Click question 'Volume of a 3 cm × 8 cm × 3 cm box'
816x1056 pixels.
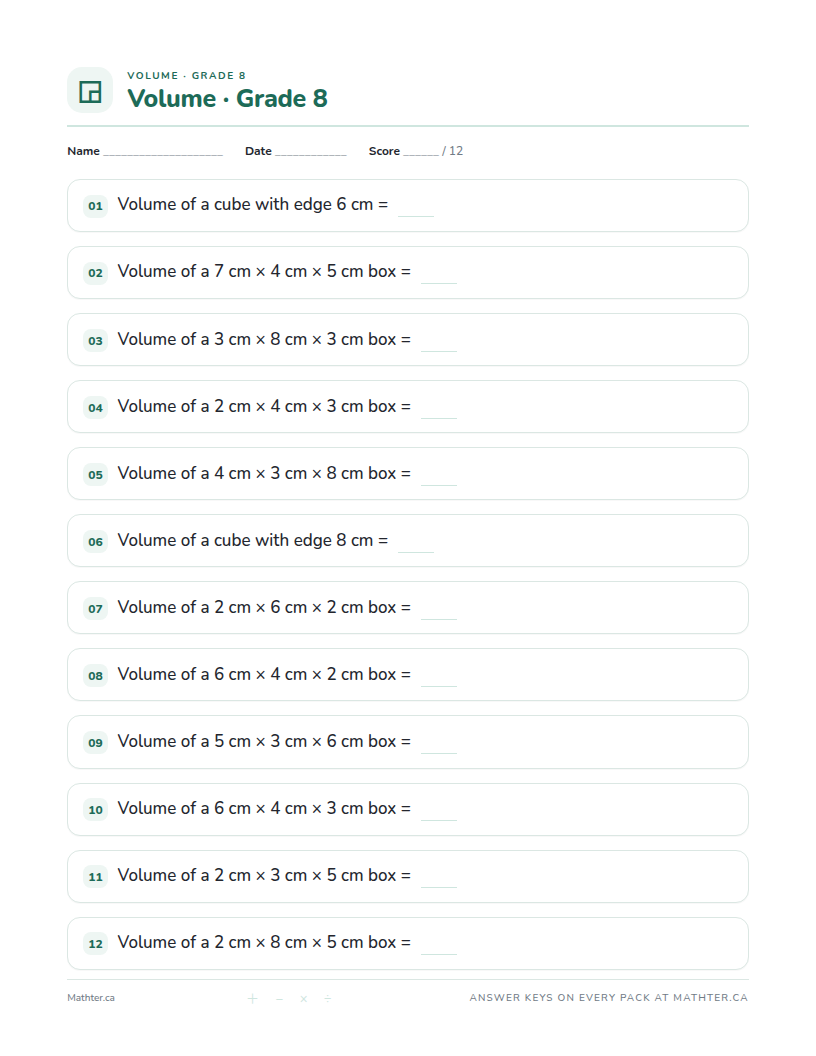coord(264,339)
